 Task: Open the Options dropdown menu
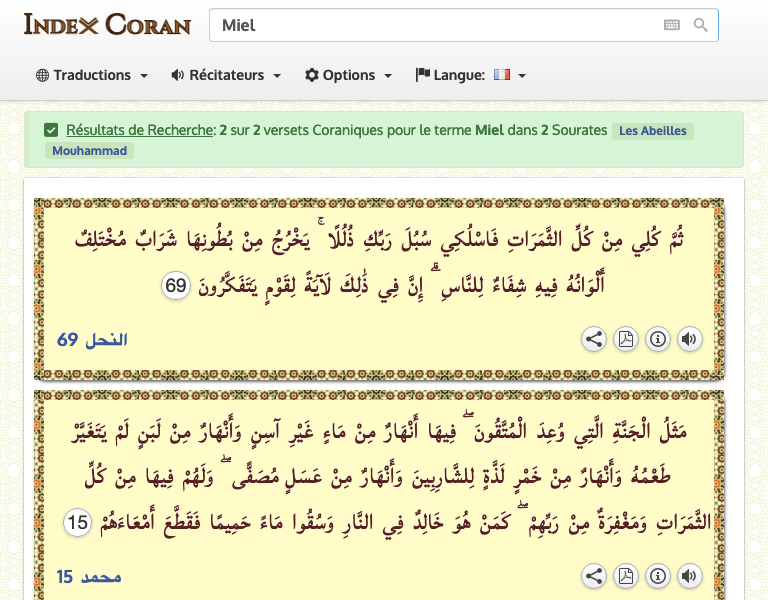pyautogui.click(x=348, y=75)
